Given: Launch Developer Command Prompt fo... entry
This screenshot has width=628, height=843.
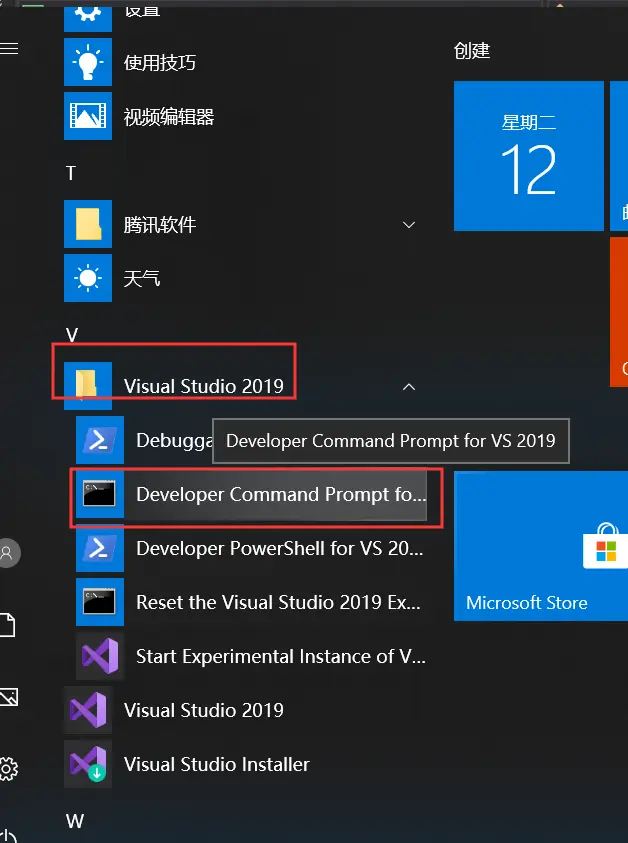Looking at the screenshot, I should click(251, 494).
